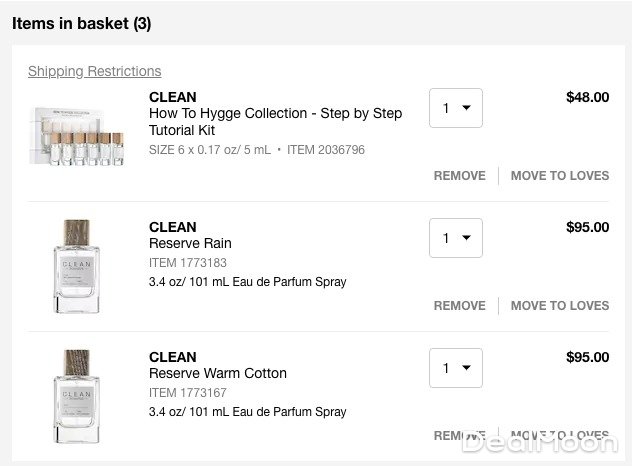Click the Reserve Rain bottle image
The image size is (632, 466).
pos(76,266)
